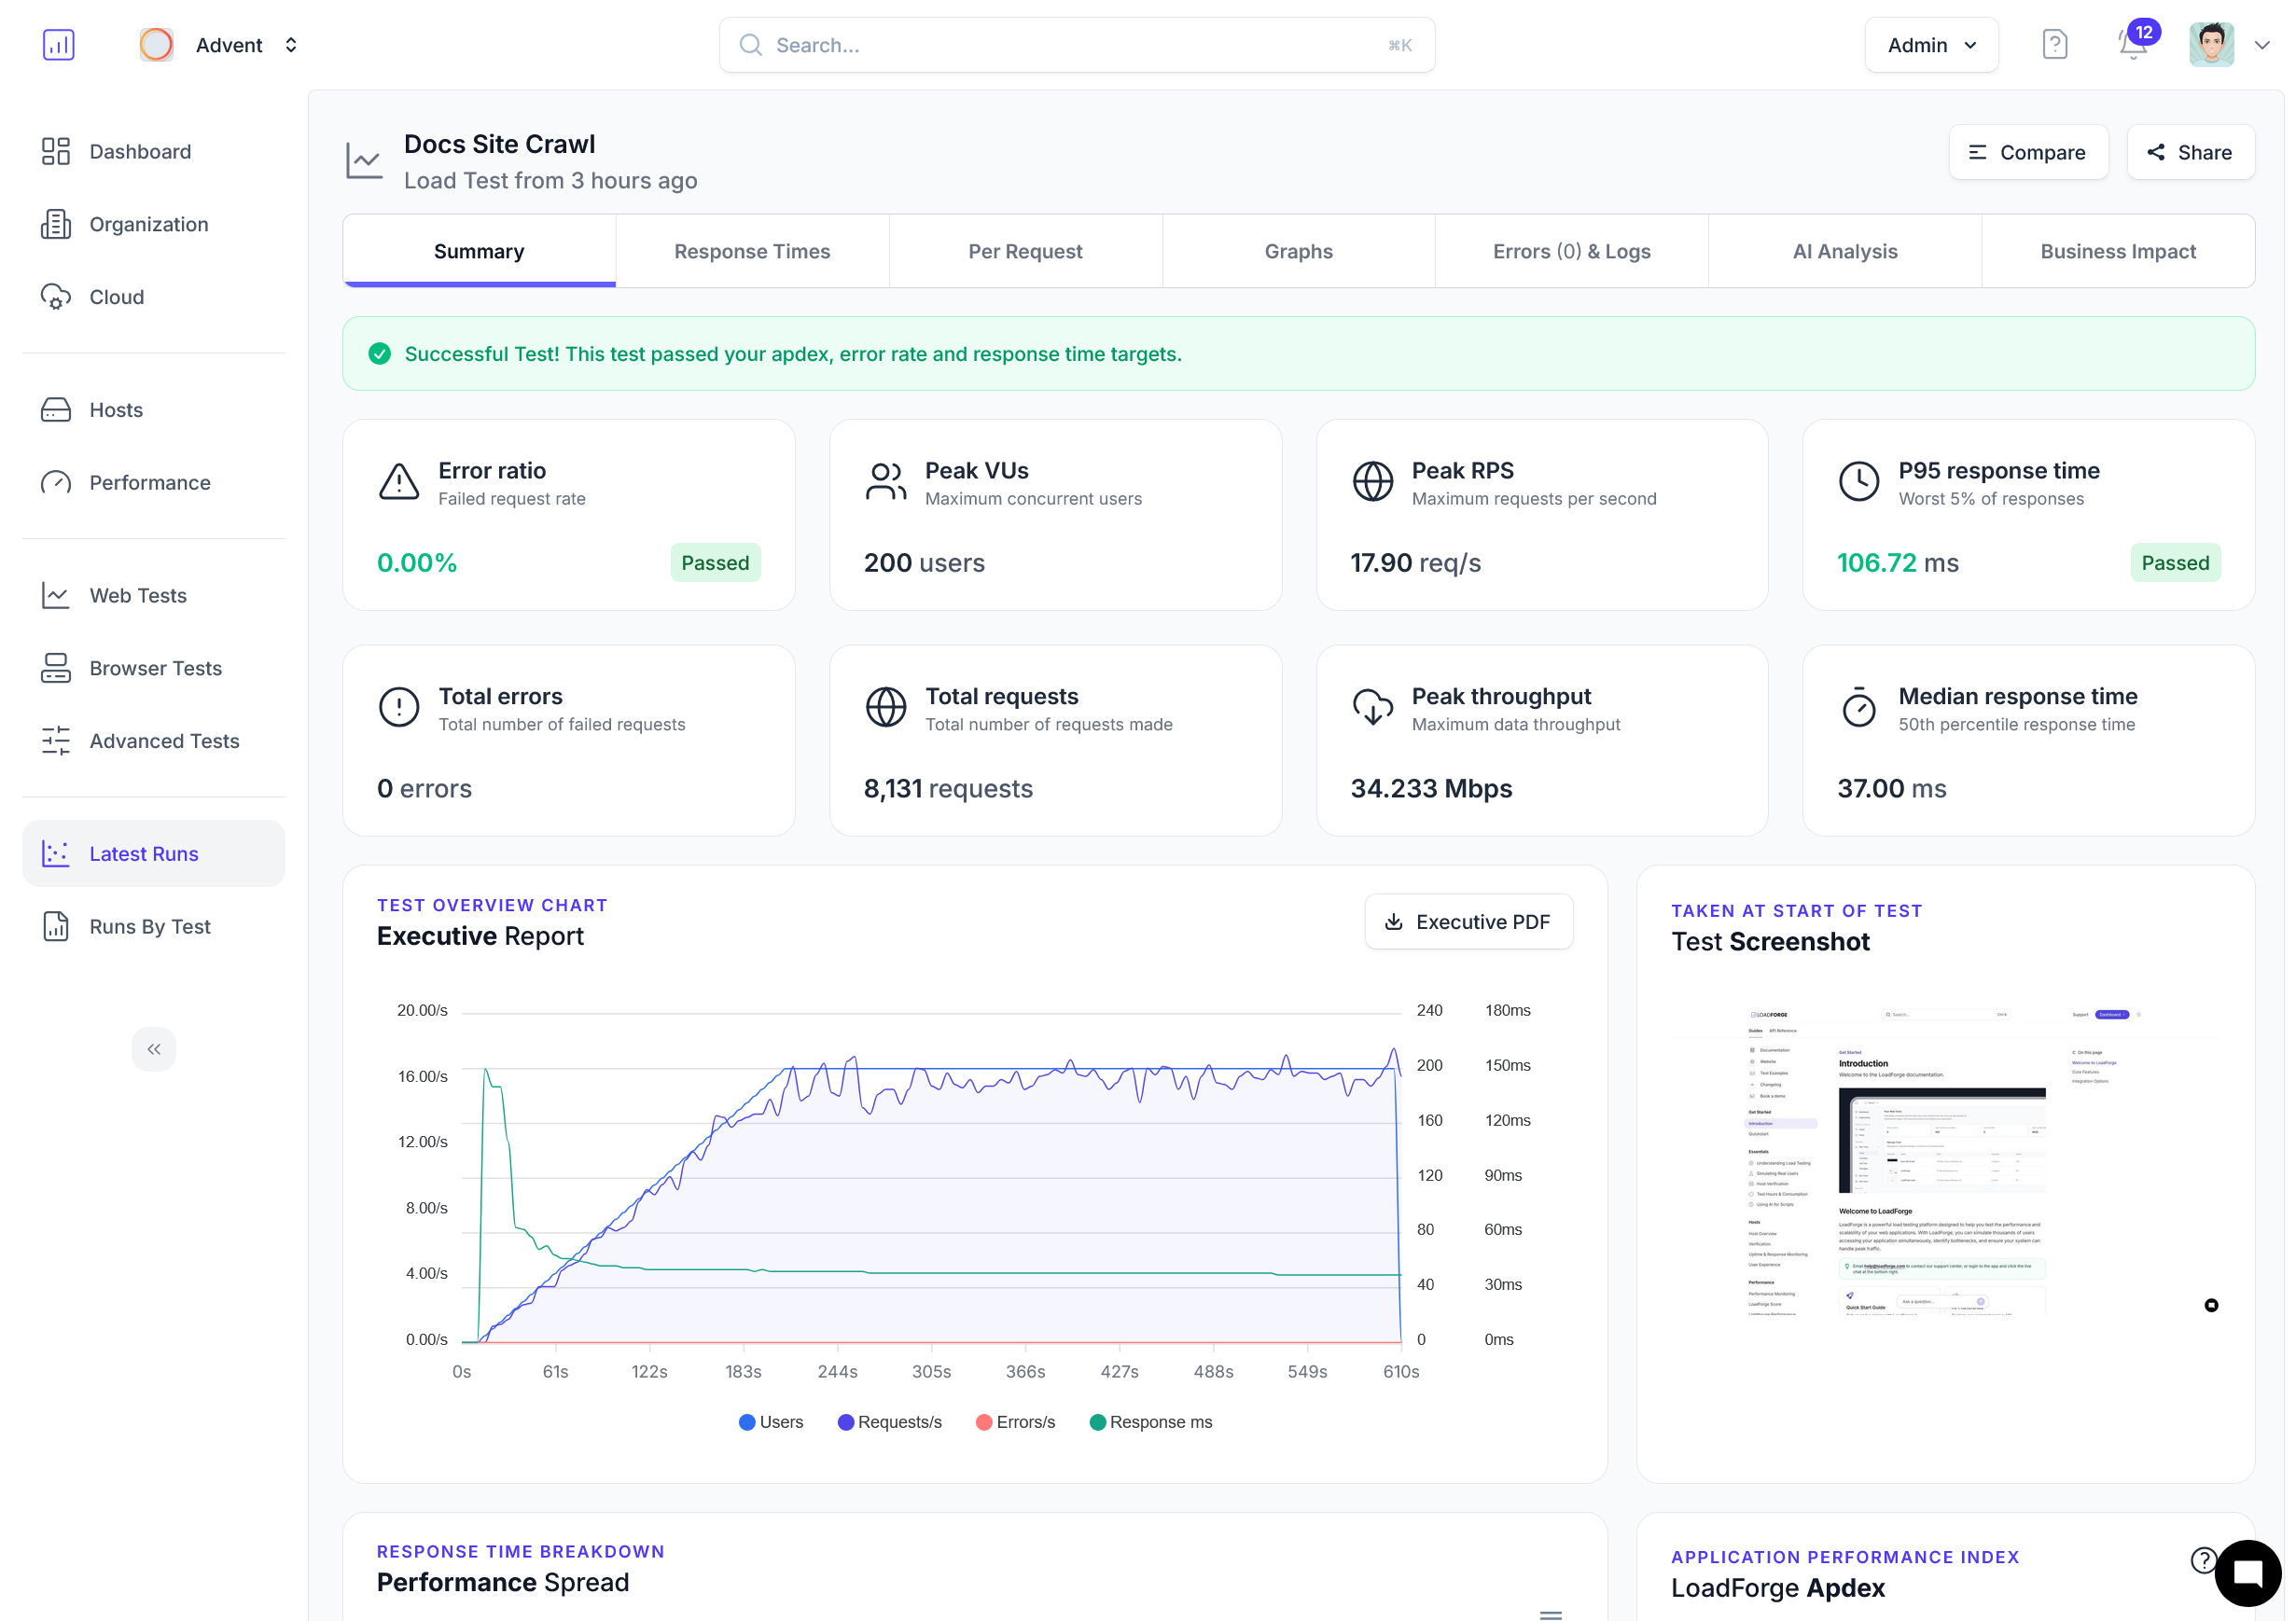The height and width of the screenshot is (1621, 2296).
Task: Collapse sidebar with double-chevron icon
Action: pos(153,1049)
